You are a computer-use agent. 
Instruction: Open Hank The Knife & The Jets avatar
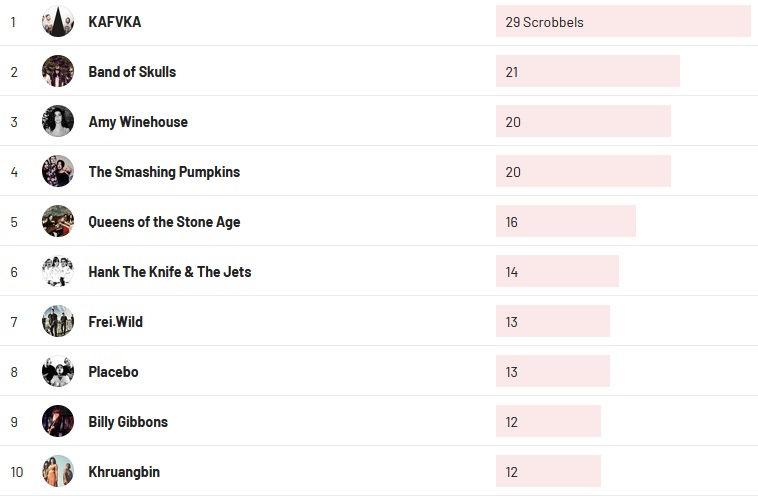pyautogui.click(x=58, y=271)
